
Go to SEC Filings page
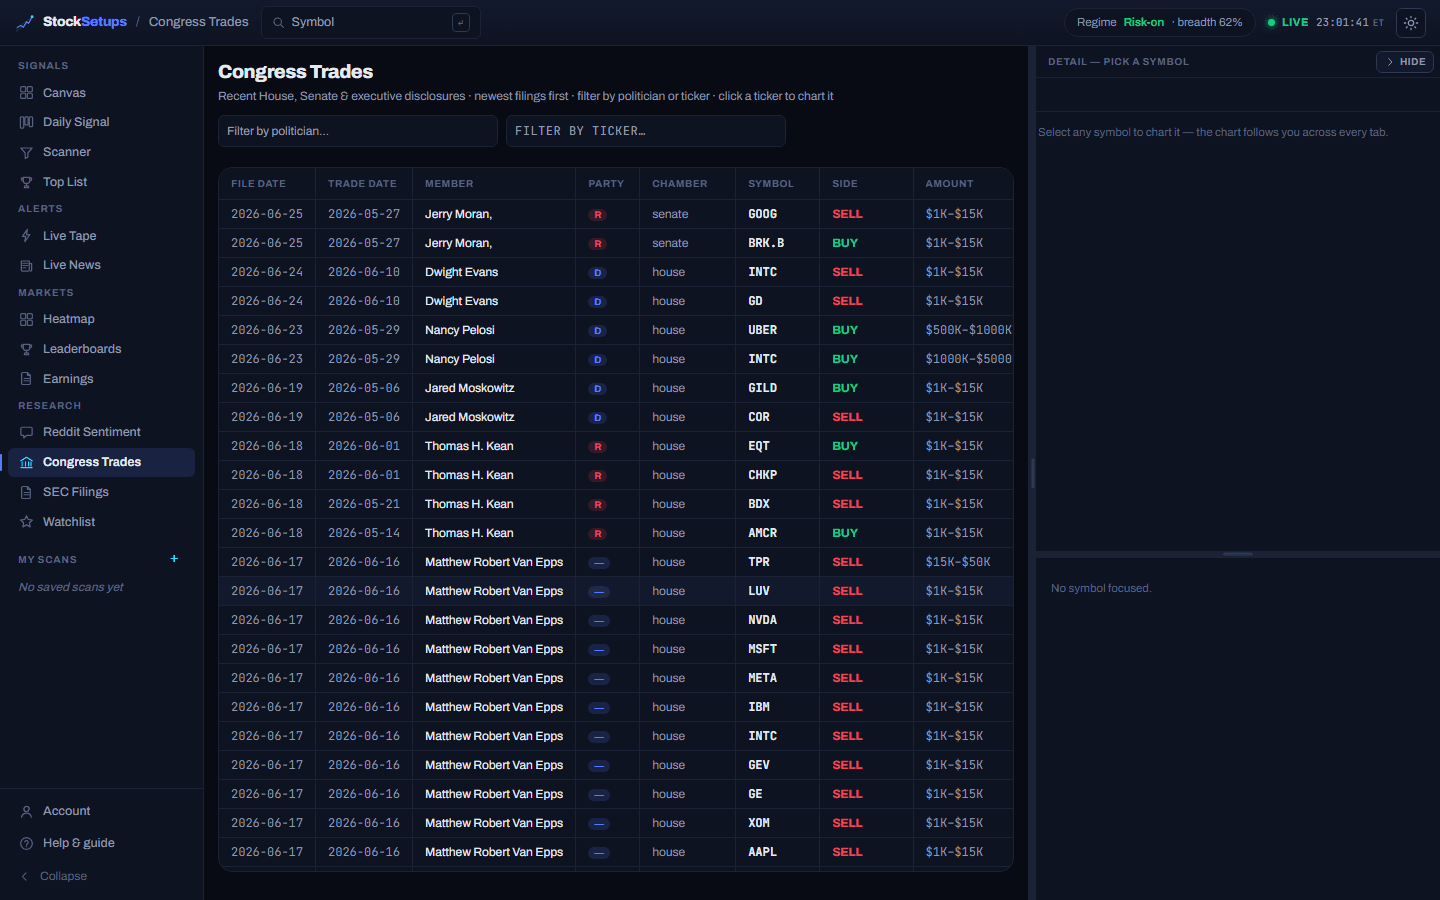pos(101,492)
